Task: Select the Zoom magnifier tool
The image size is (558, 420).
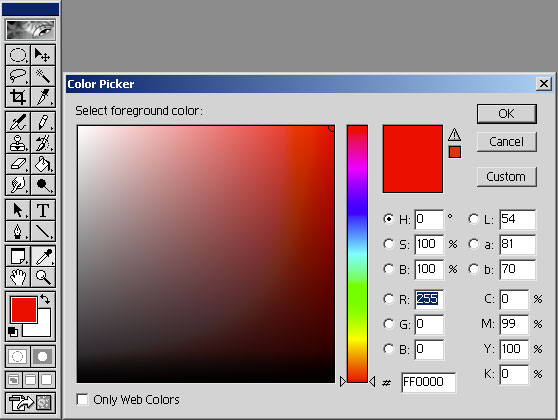Action: [x=43, y=277]
